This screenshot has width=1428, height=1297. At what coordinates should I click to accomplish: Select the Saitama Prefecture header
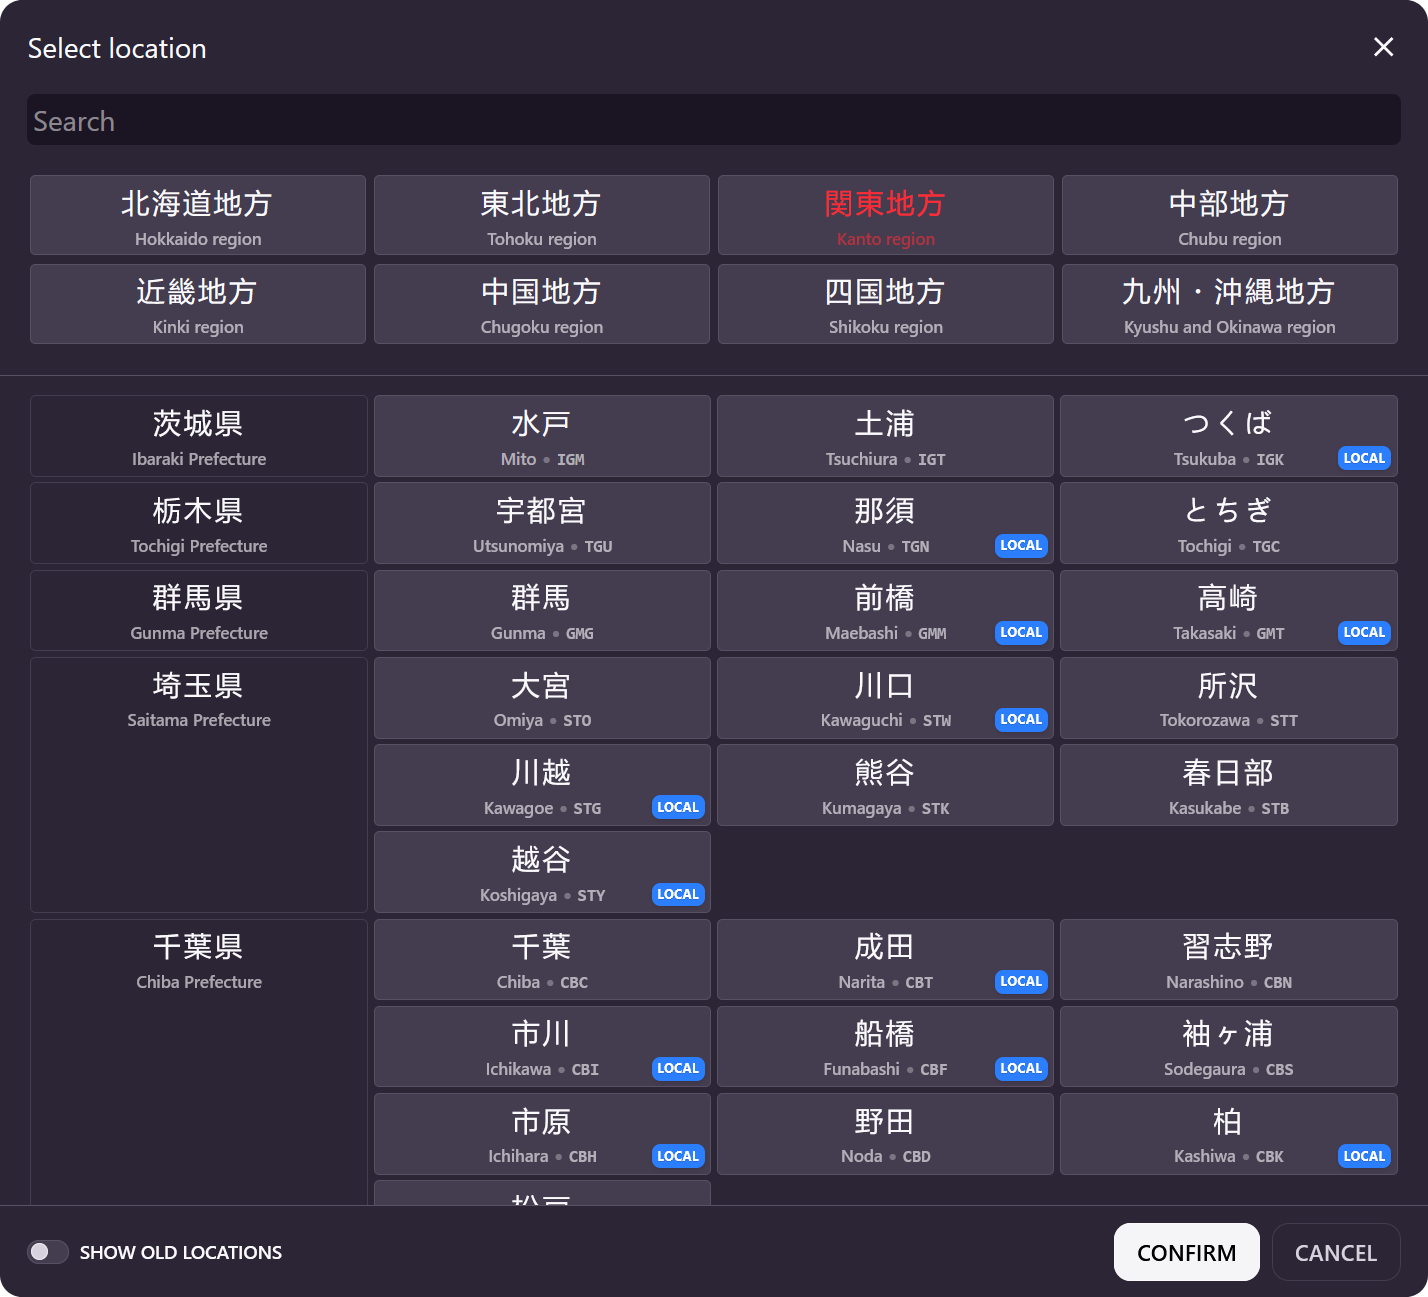point(198,700)
